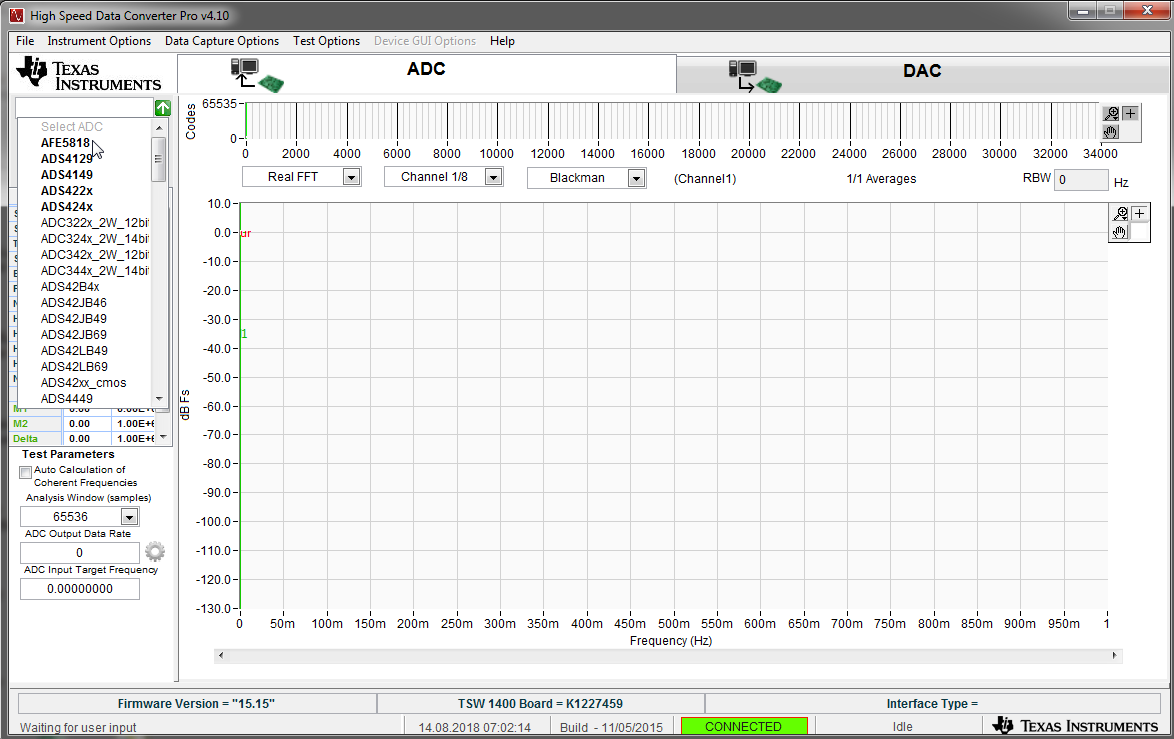Click ADC Input Target Frequency field
Screen dimensions: 1174x739
point(79,589)
